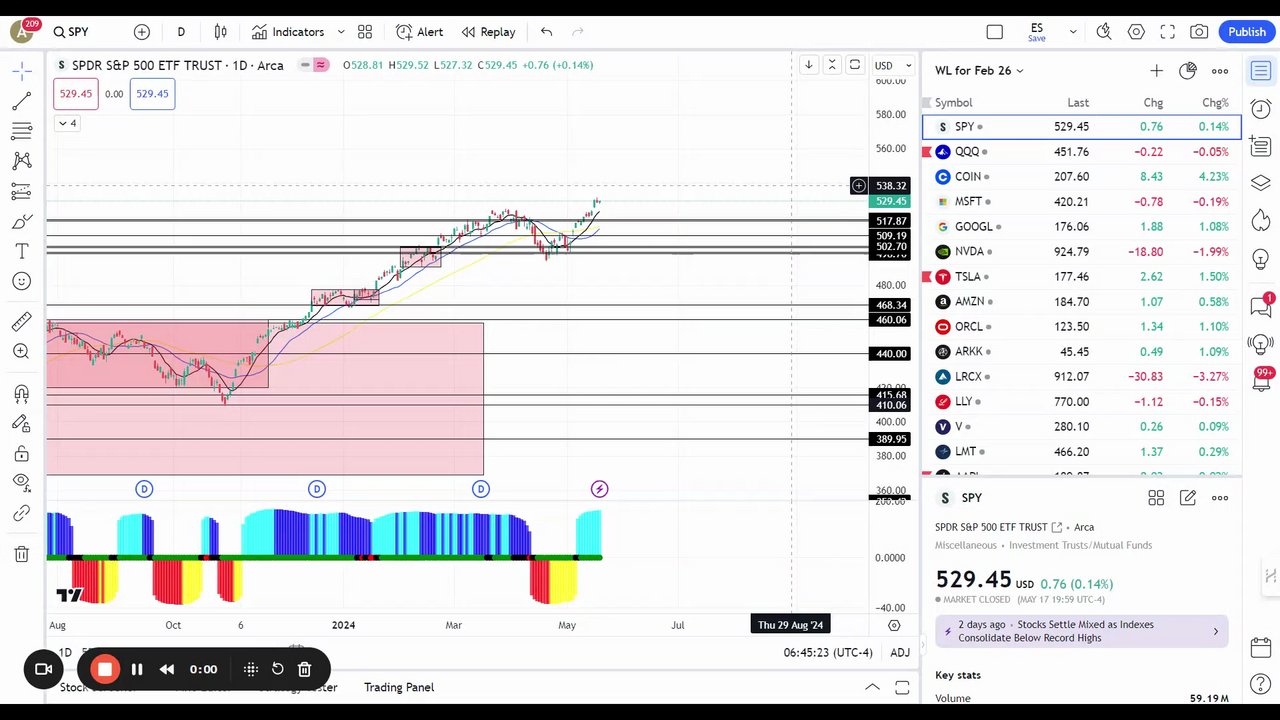Open chart settings gear icon

tap(1136, 32)
